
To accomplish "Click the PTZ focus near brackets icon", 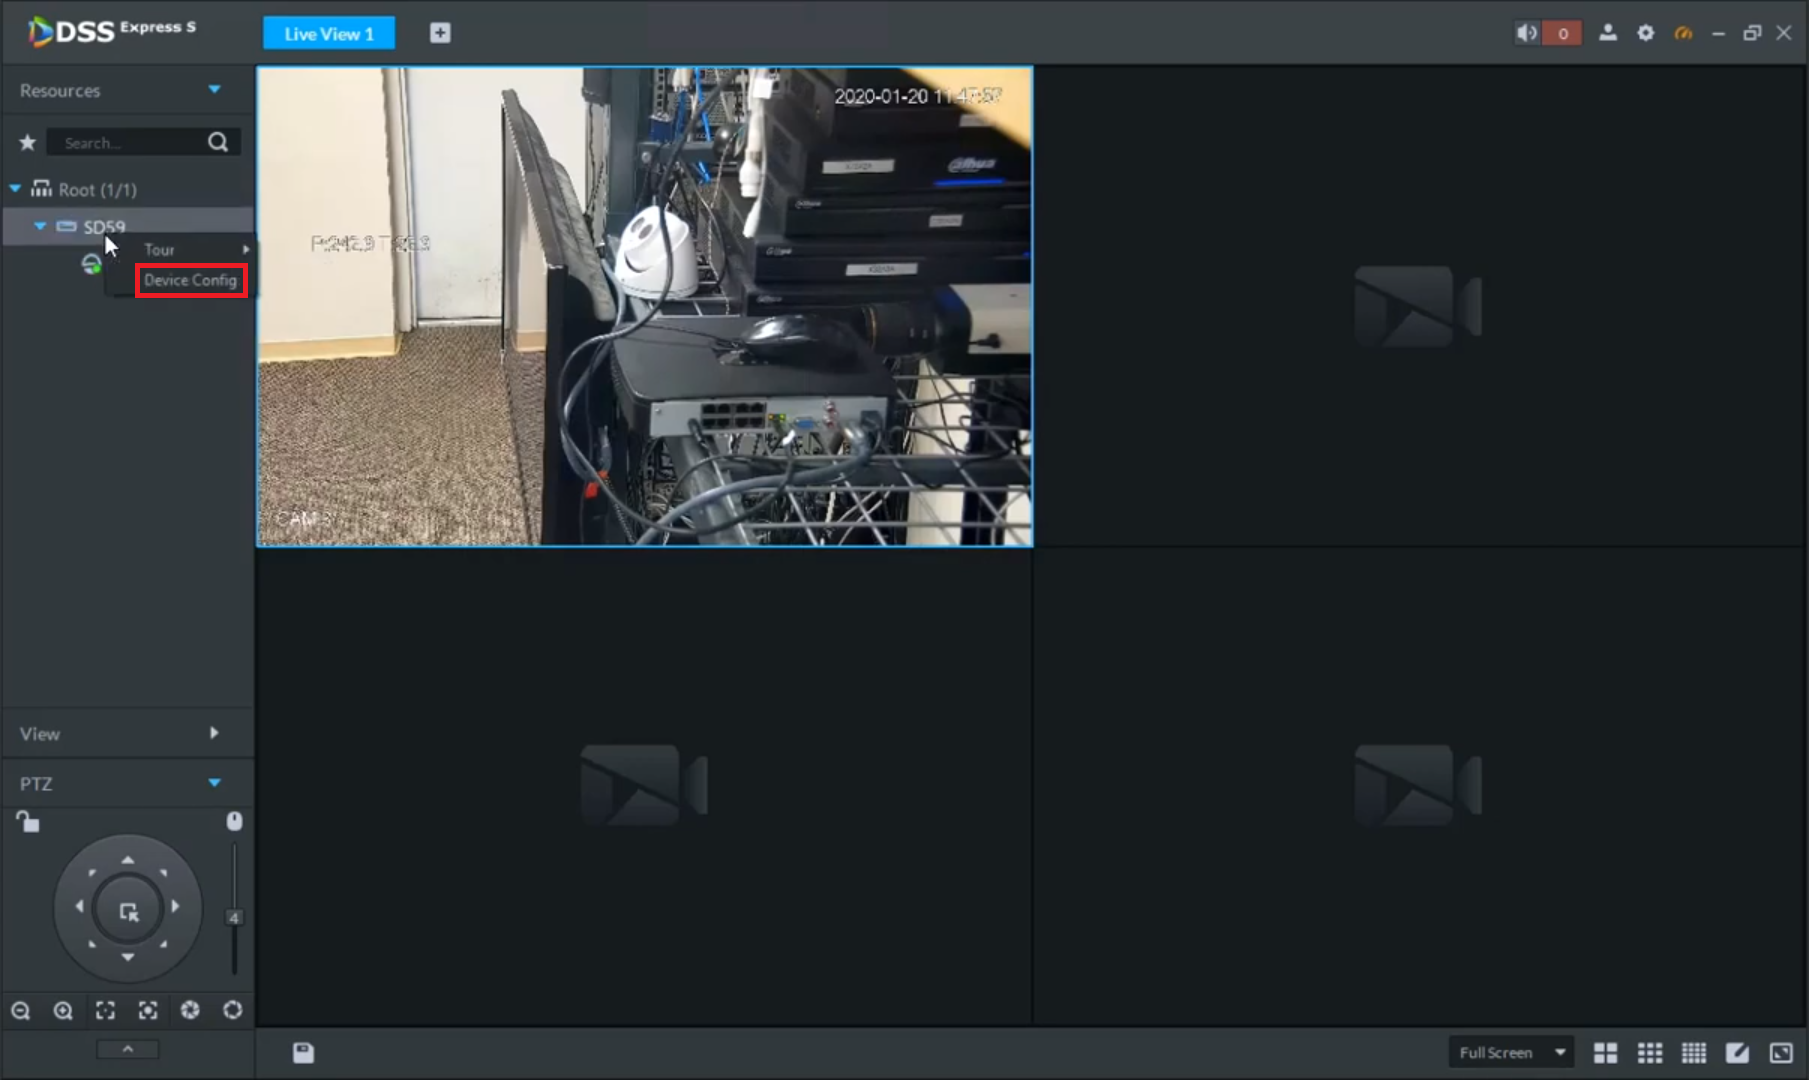I will tap(105, 1011).
